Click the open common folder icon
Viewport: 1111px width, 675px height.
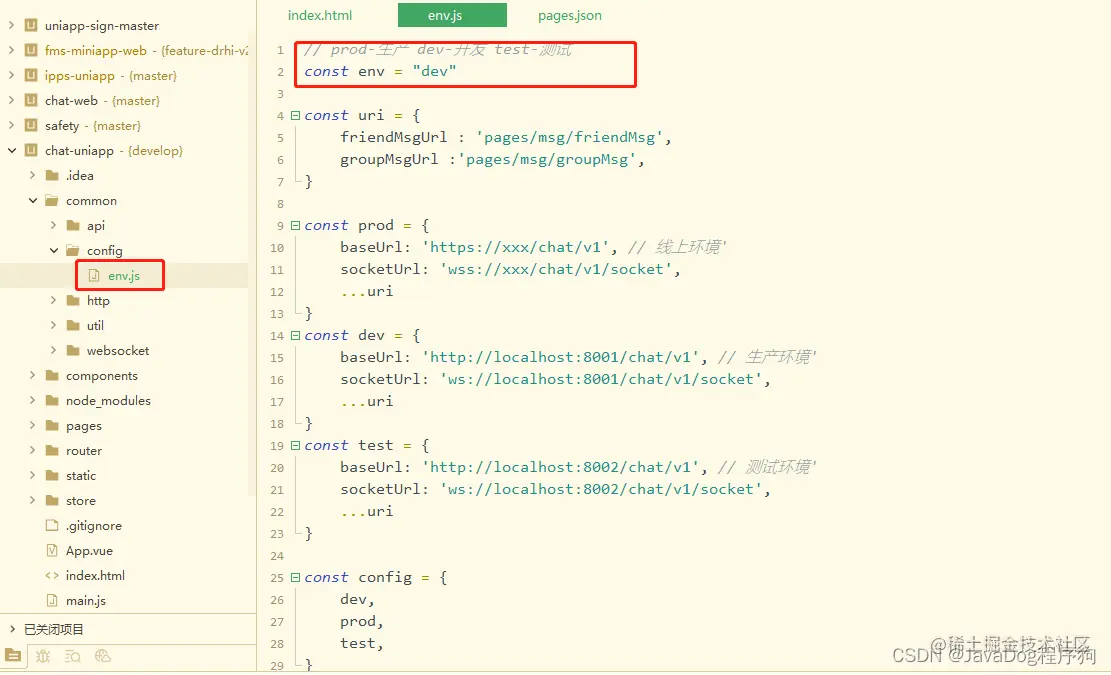pos(52,200)
